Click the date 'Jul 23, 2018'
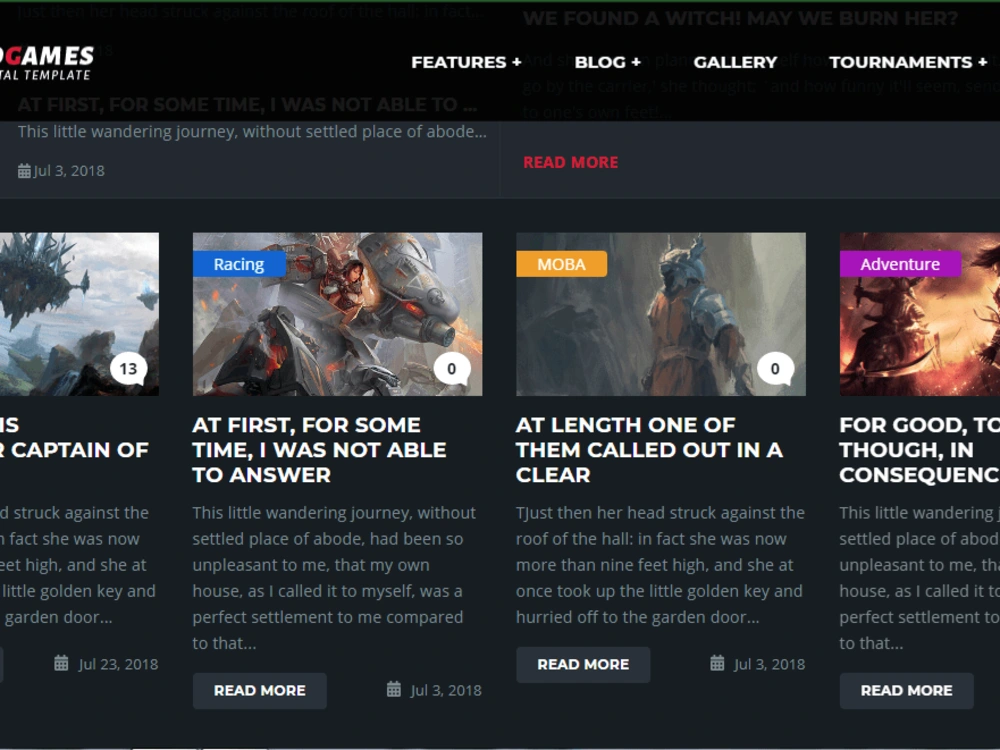 click(x=118, y=664)
